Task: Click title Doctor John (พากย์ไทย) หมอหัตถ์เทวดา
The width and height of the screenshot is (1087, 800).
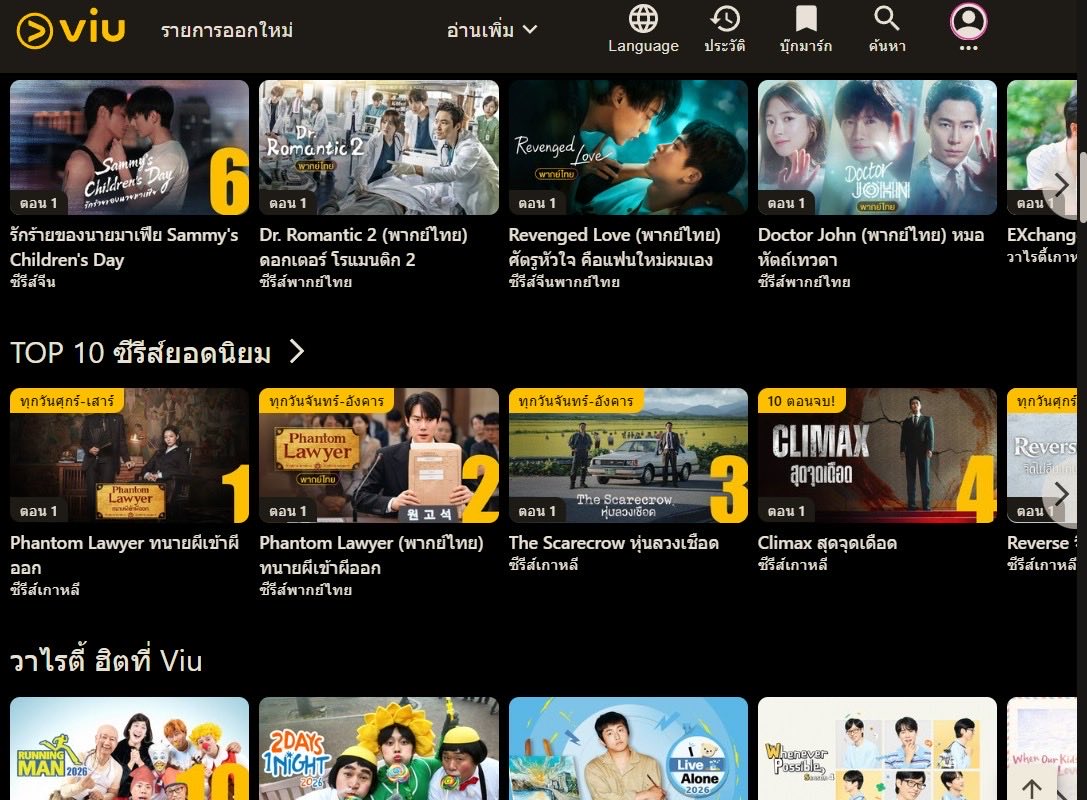Action: [871, 247]
